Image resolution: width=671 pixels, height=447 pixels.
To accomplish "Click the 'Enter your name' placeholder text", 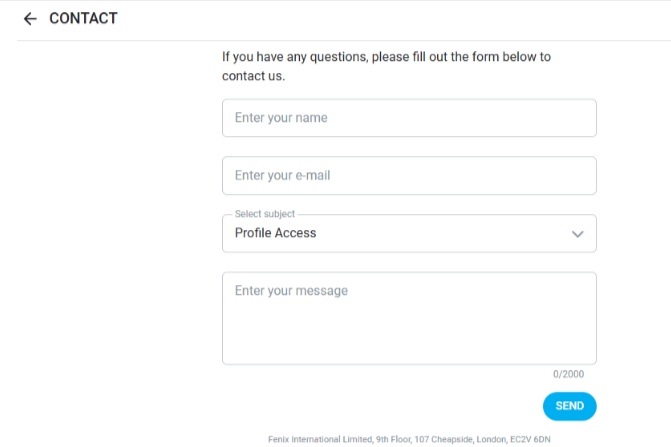I will [x=281, y=118].
